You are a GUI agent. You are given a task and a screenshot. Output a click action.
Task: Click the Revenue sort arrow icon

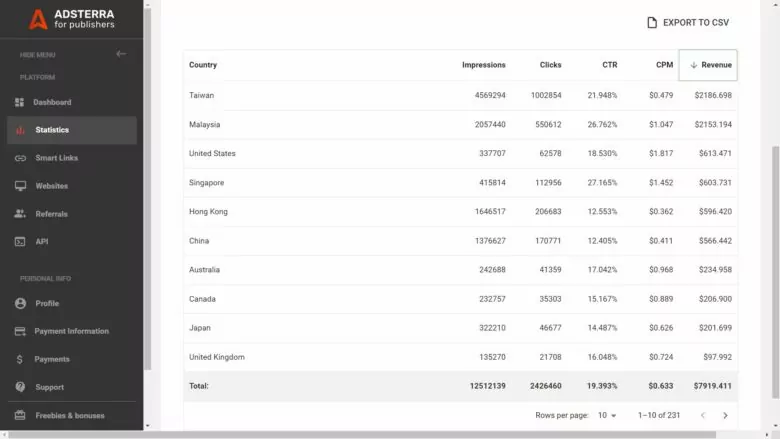(693, 65)
